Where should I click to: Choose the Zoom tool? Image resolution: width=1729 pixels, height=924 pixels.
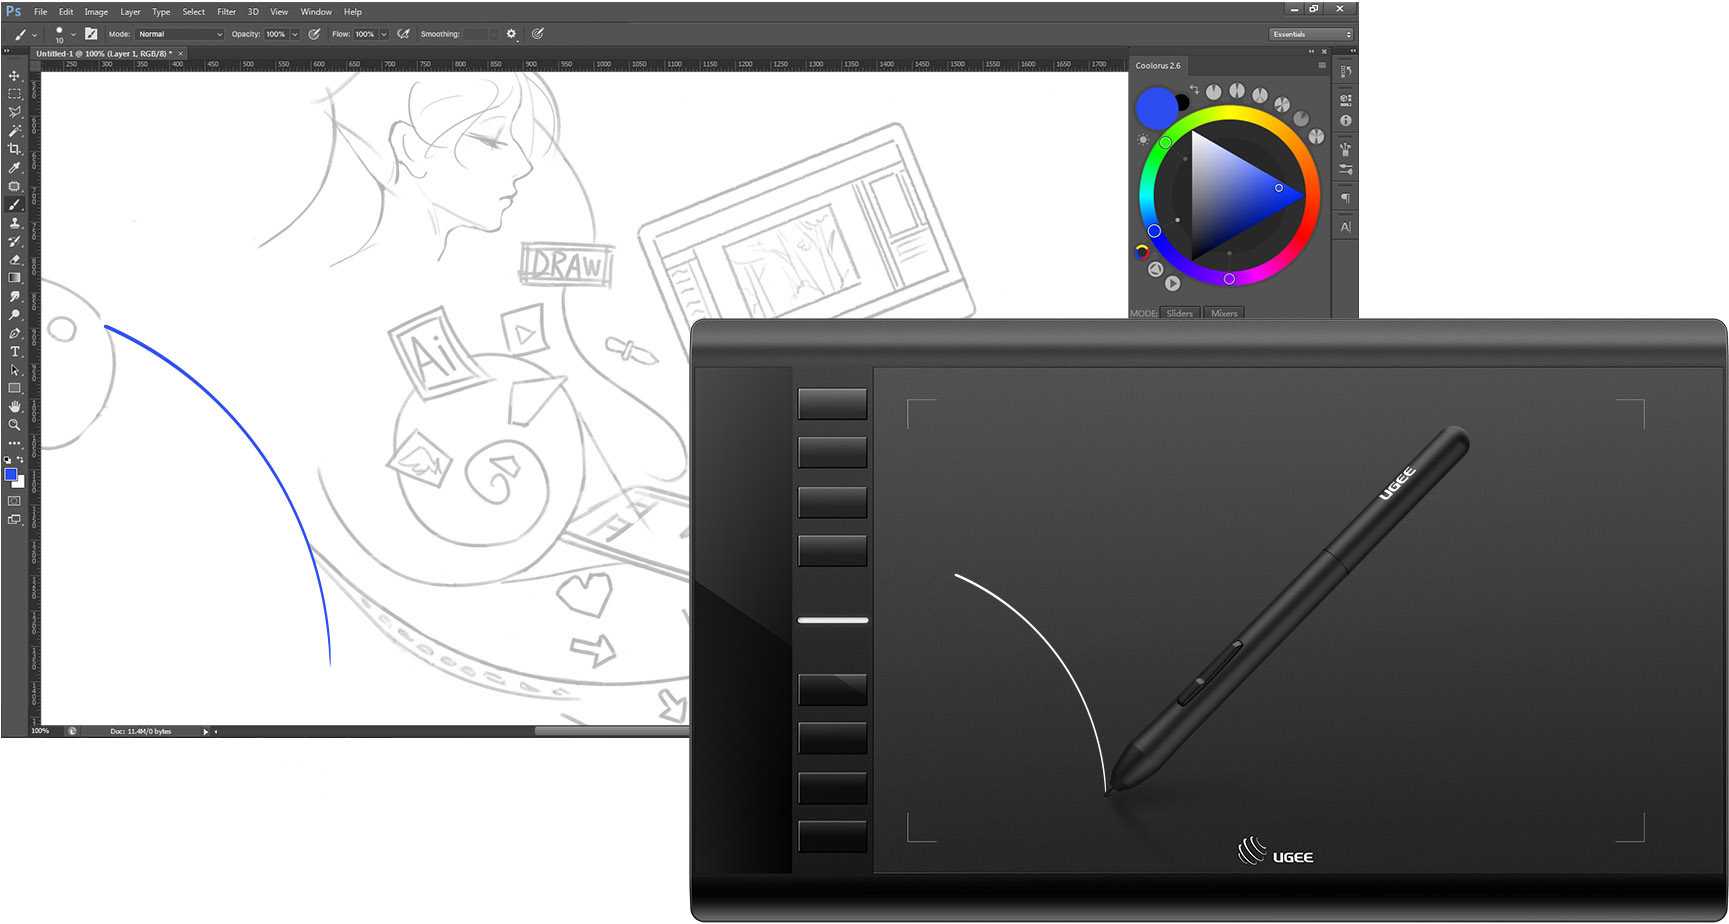pos(14,425)
